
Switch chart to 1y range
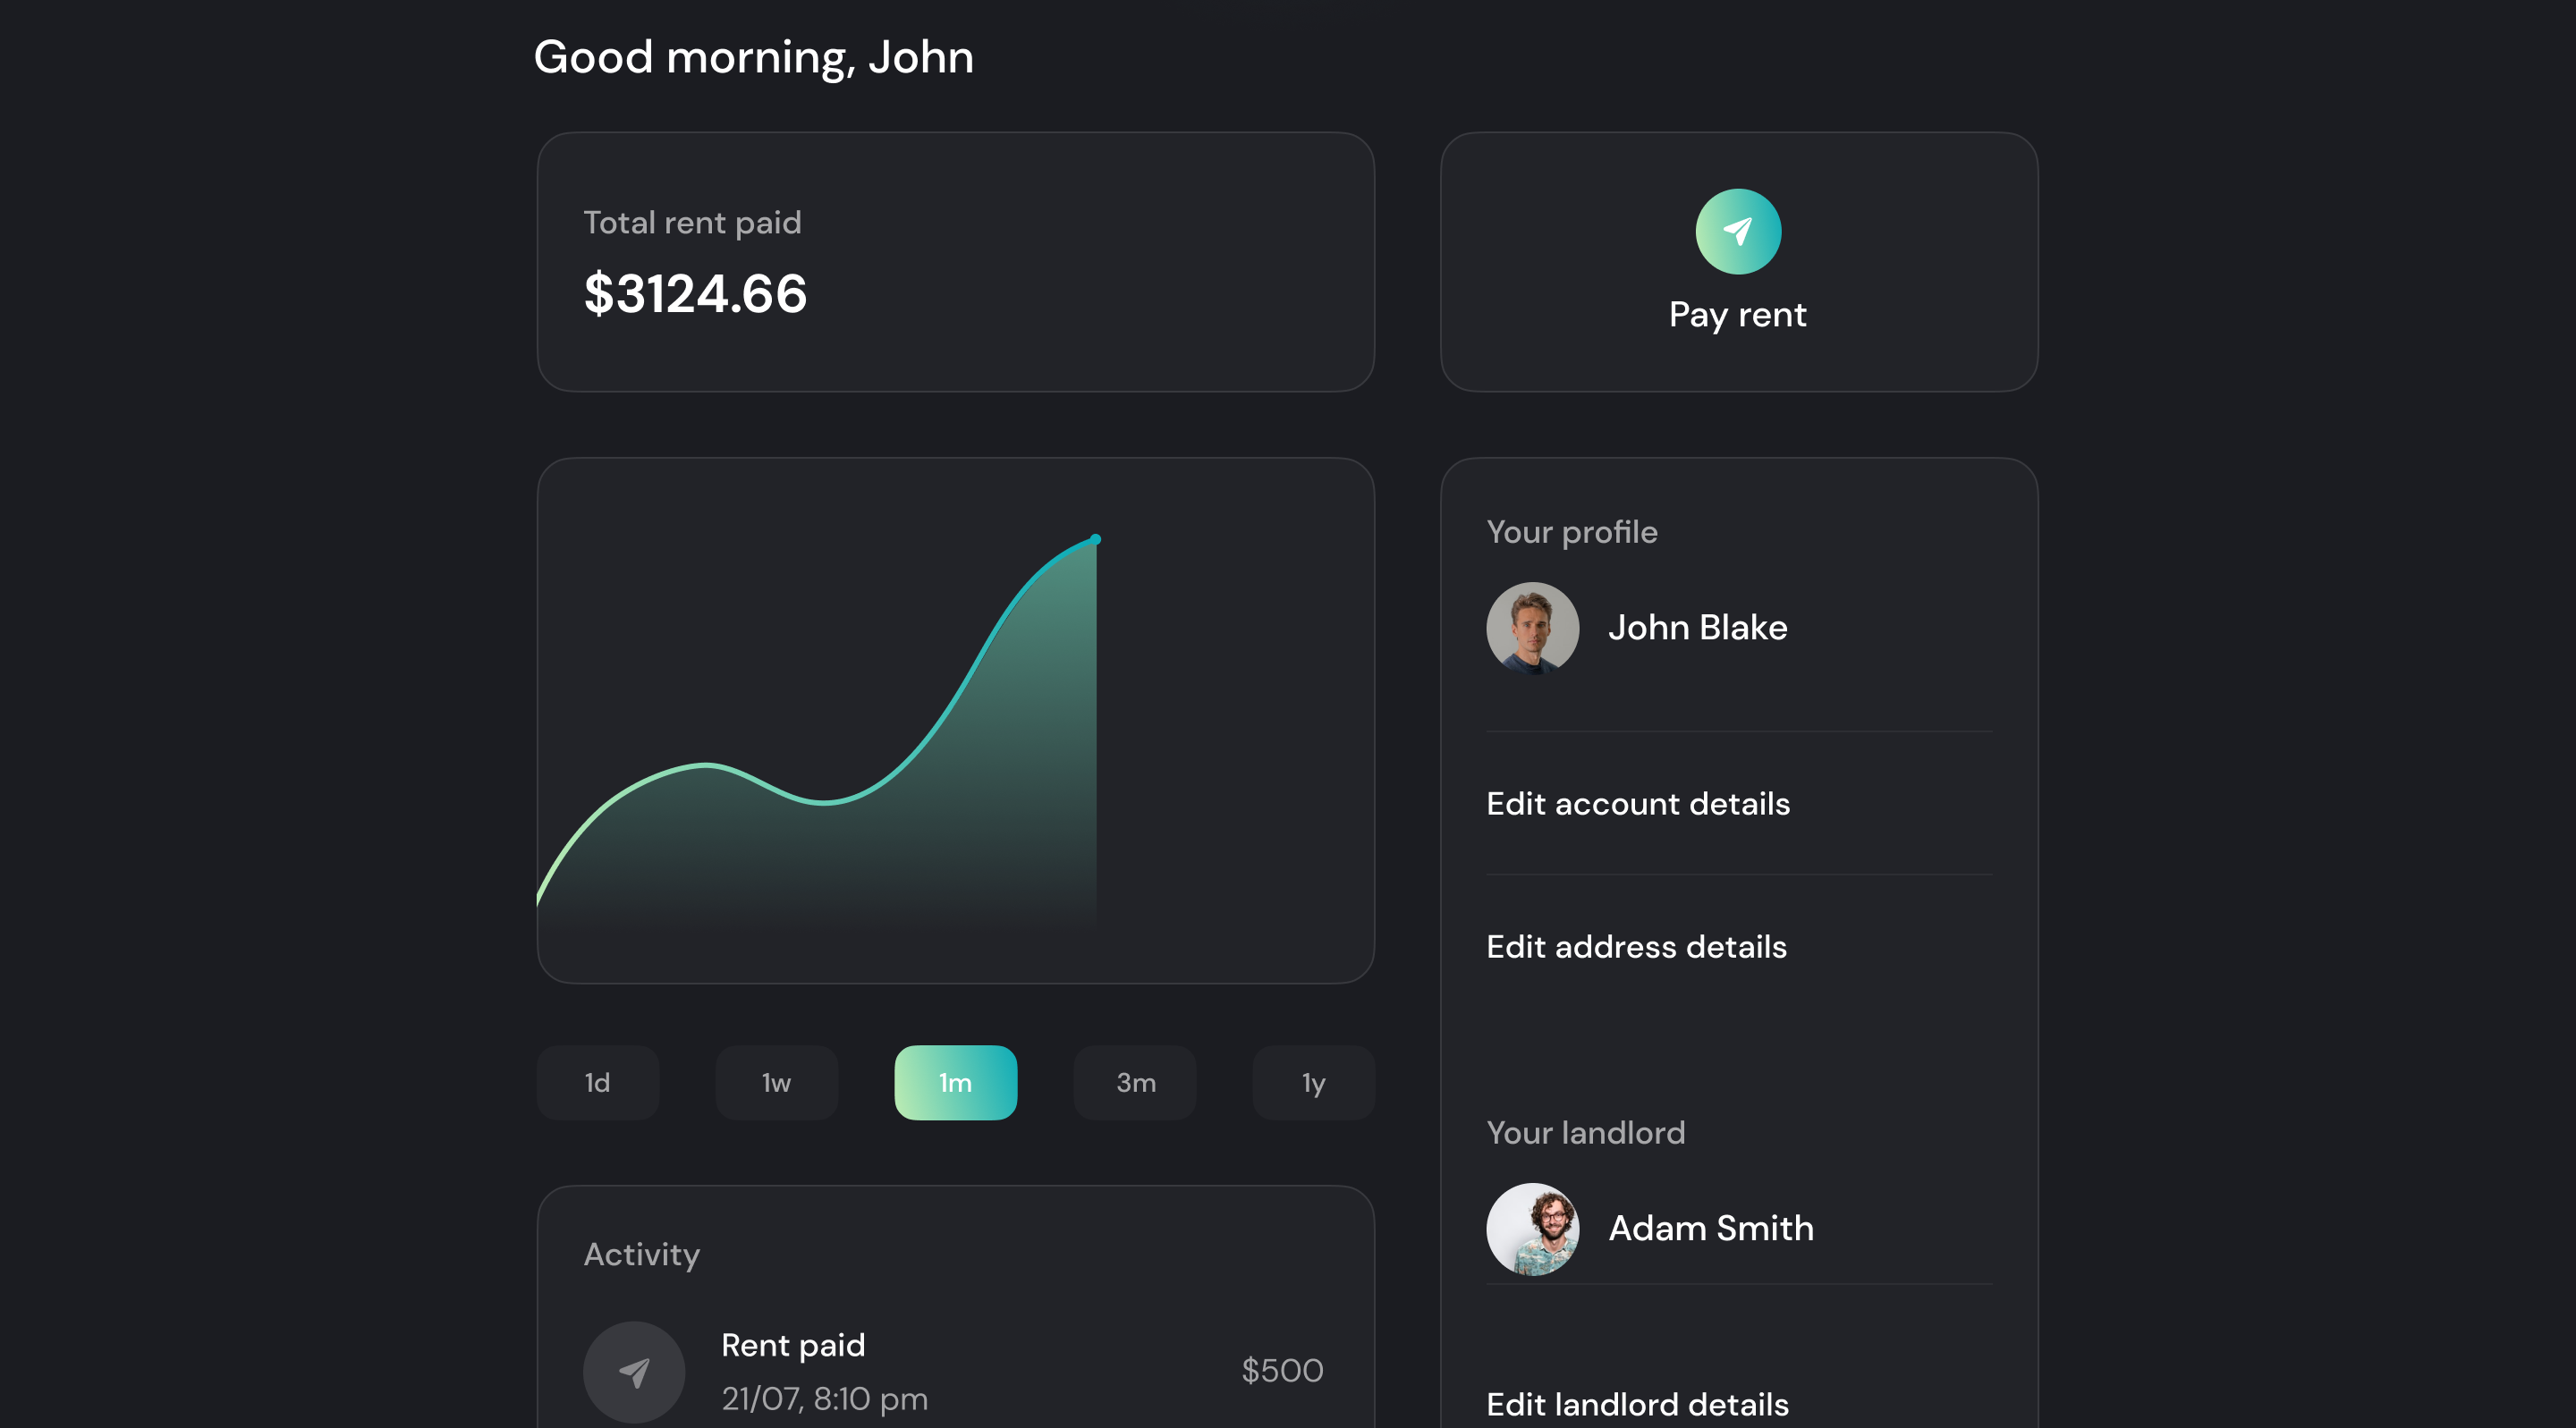pyautogui.click(x=1313, y=1082)
